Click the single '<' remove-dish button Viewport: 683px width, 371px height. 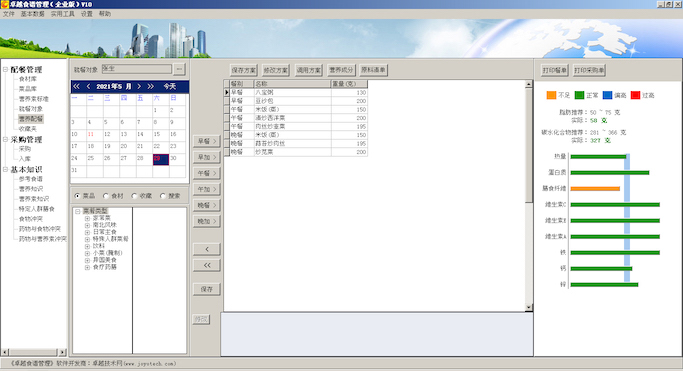click(x=207, y=249)
